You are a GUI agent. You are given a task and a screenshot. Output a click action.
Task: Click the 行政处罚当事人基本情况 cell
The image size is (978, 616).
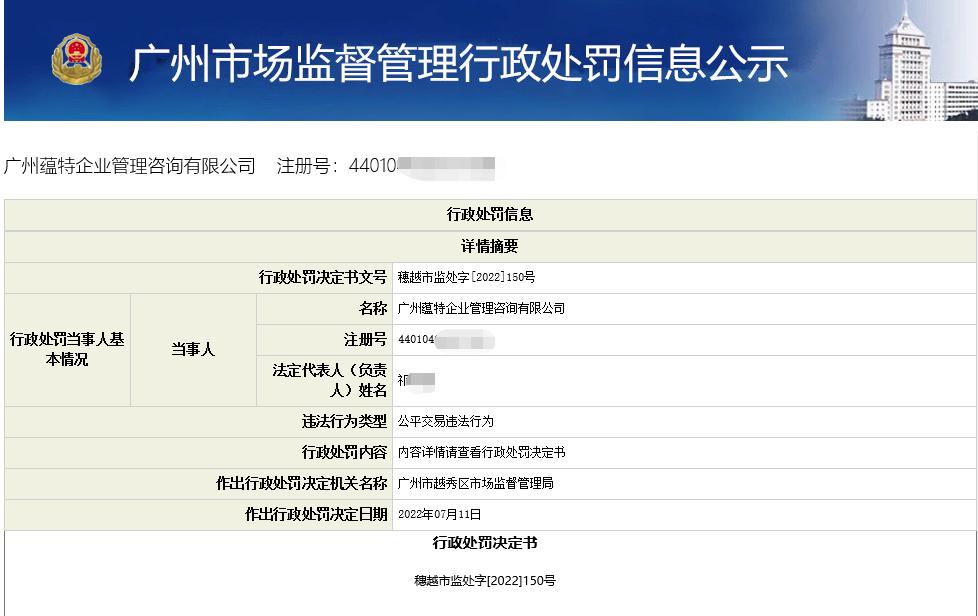tap(67, 349)
